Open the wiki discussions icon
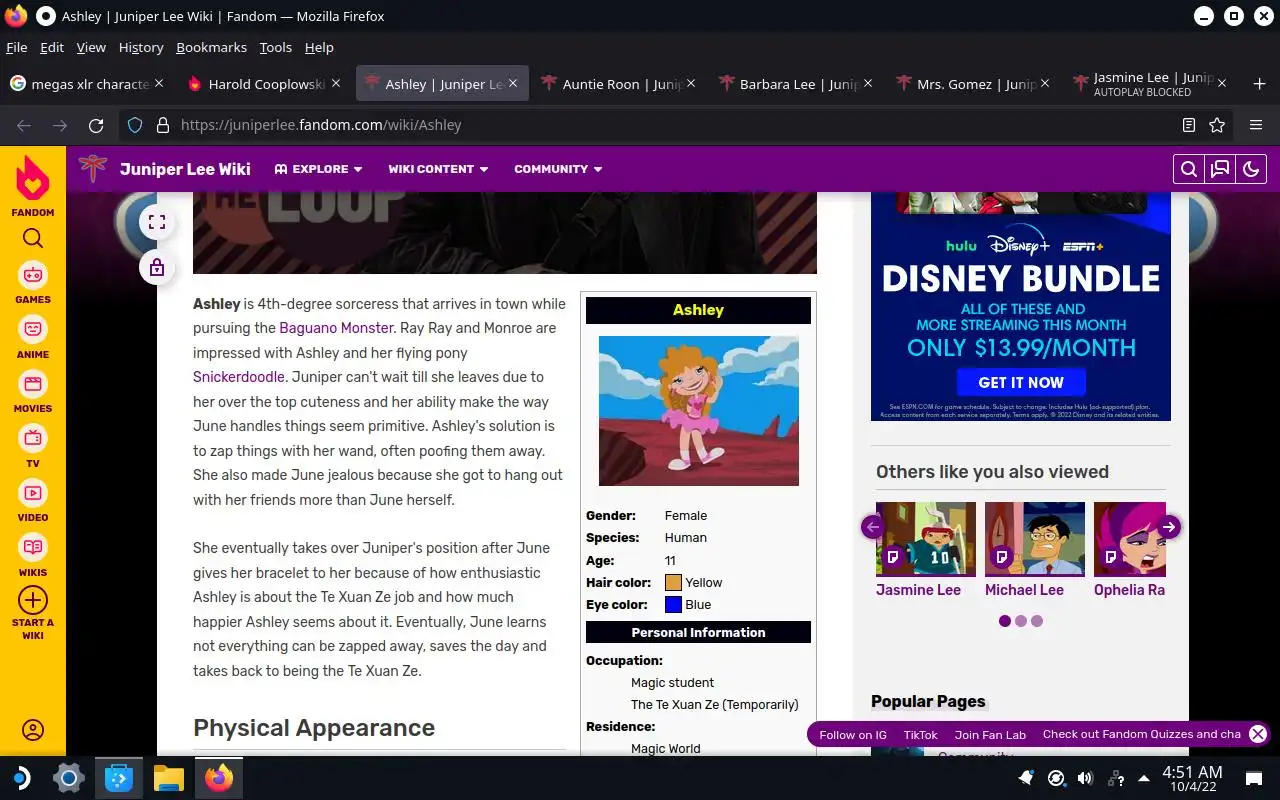This screenshot has width=1280, height=800. pos(1220,169)
